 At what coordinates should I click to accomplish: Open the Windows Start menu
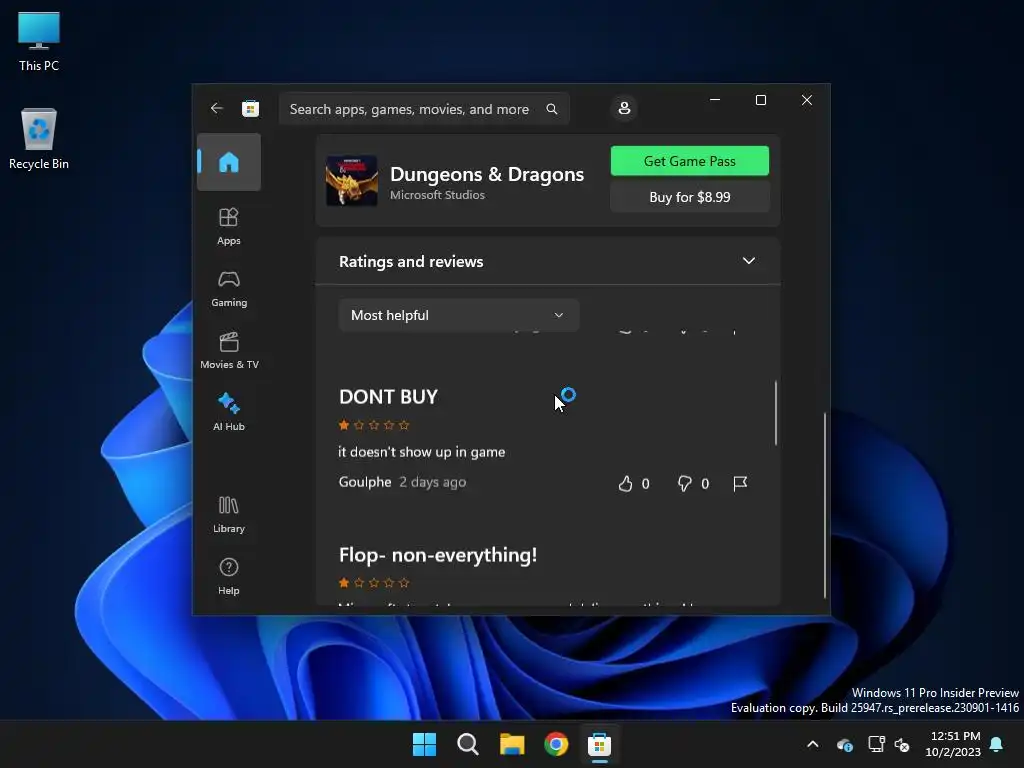(424, 744)
